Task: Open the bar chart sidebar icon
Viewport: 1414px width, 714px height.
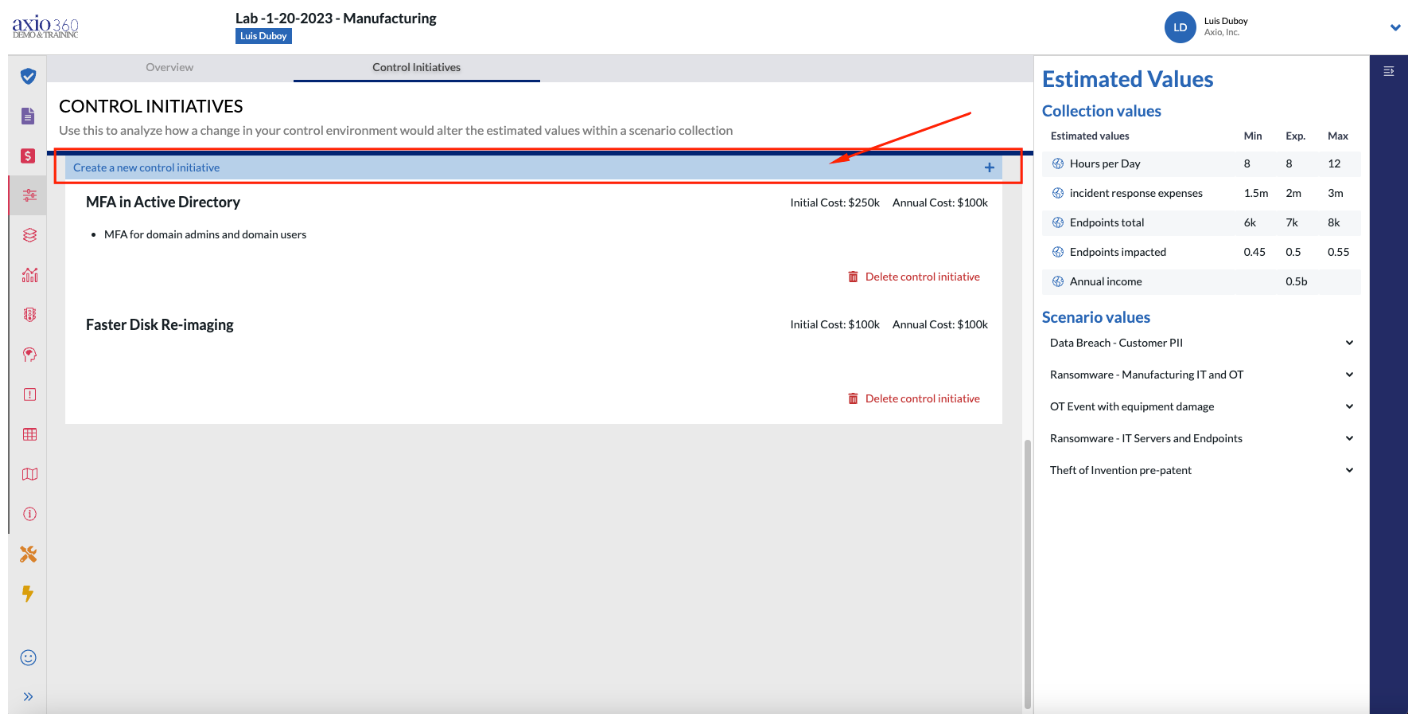Action: (29, 275)
